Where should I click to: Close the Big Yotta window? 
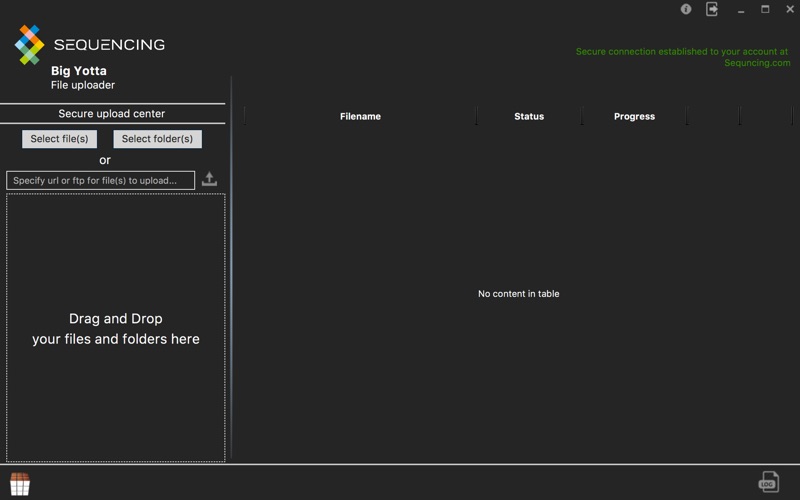(790, 9)
